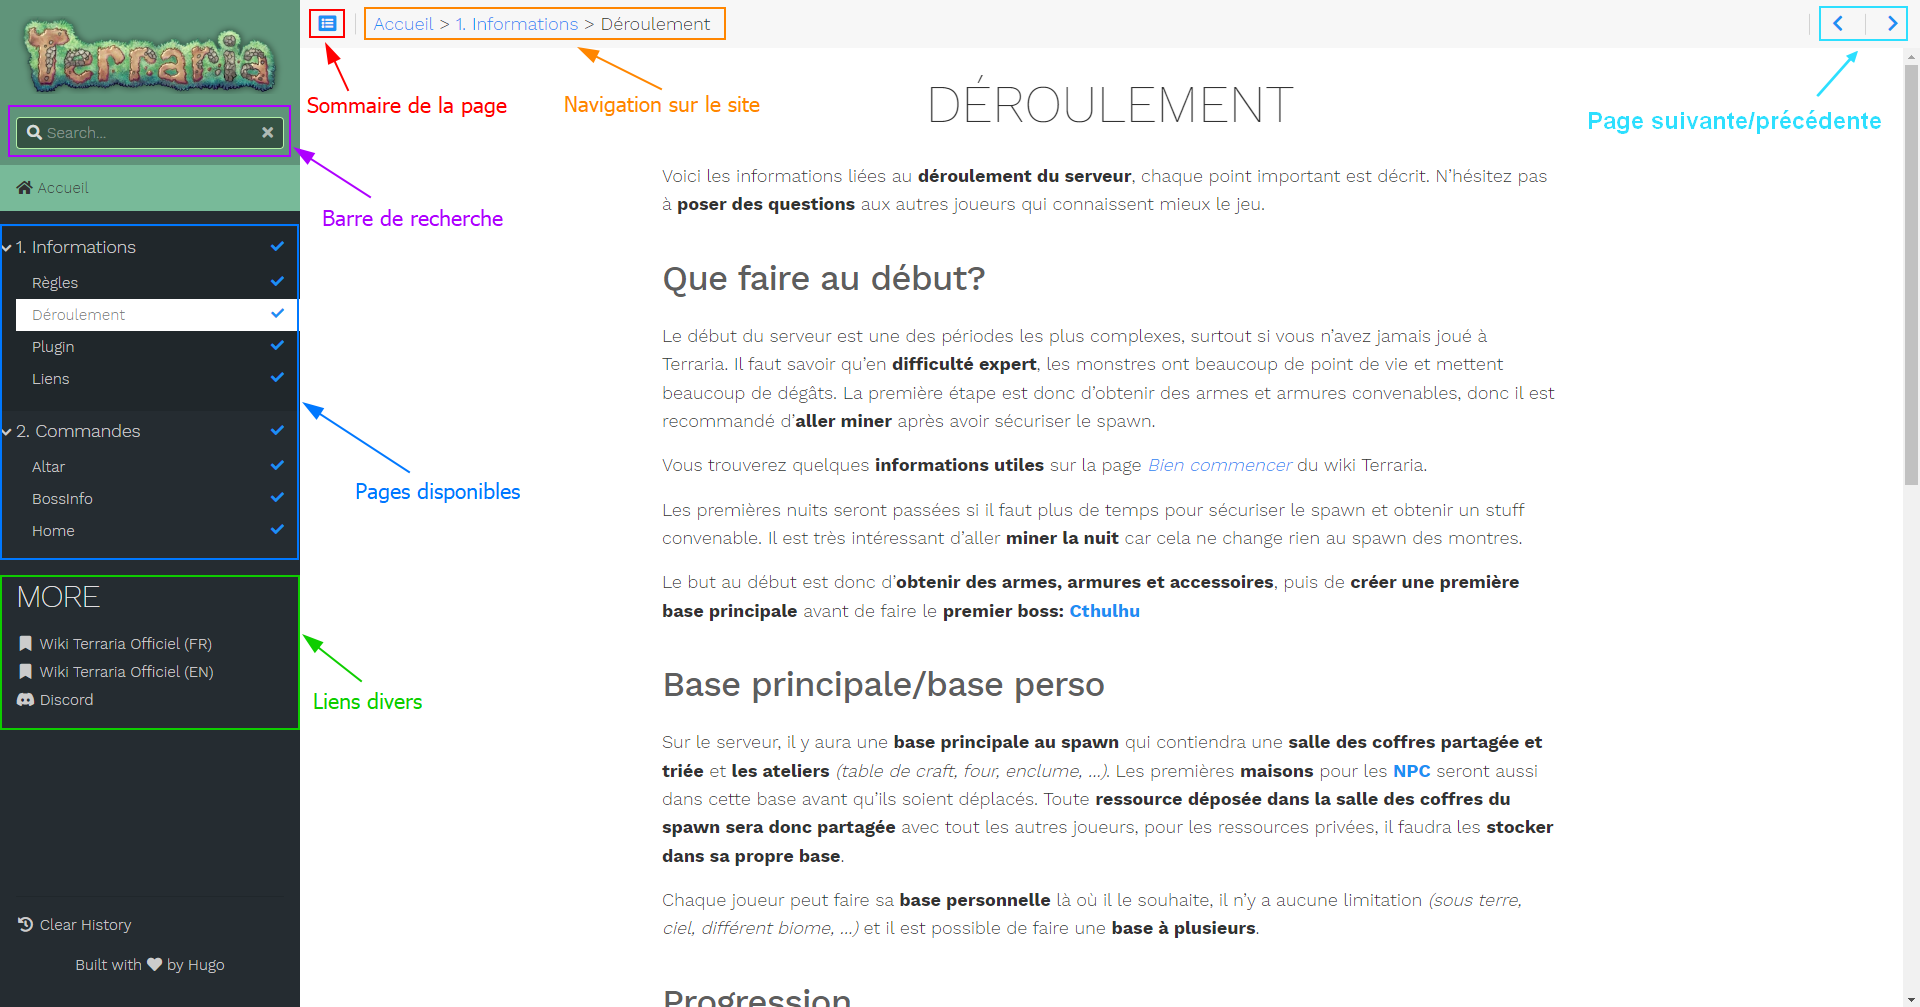Click checkmark next to Règles
This screenshot has width=1920, height=1007.
click(277, 282)
